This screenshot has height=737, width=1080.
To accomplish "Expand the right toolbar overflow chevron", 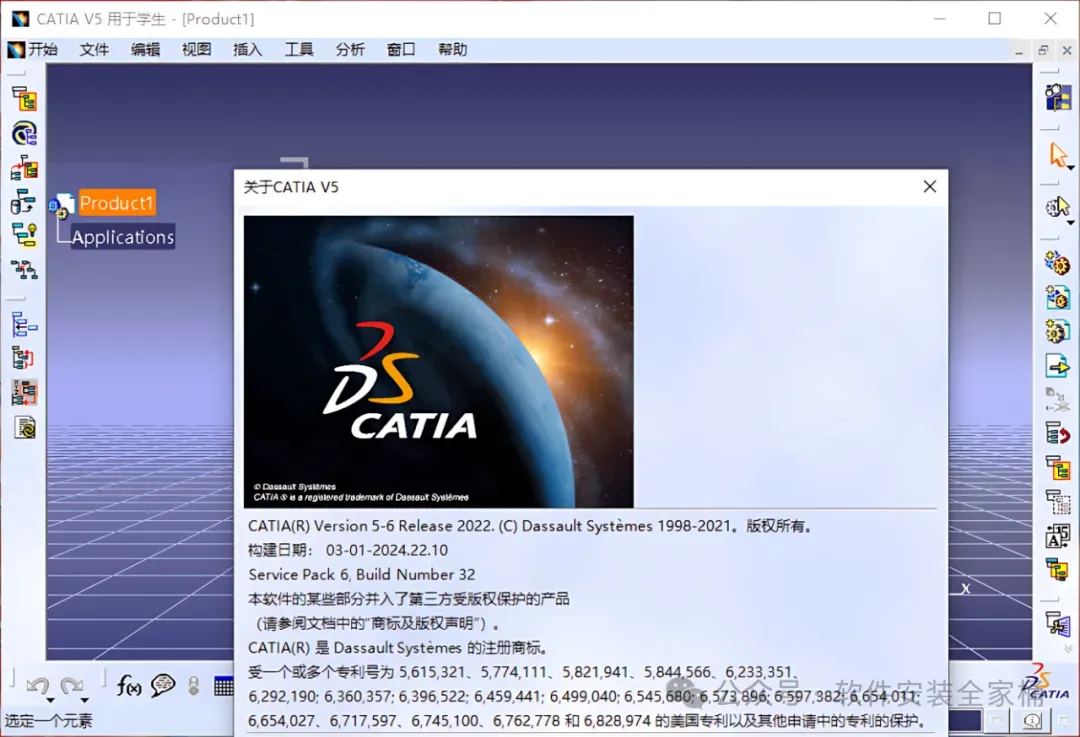I will point(1068,649).
